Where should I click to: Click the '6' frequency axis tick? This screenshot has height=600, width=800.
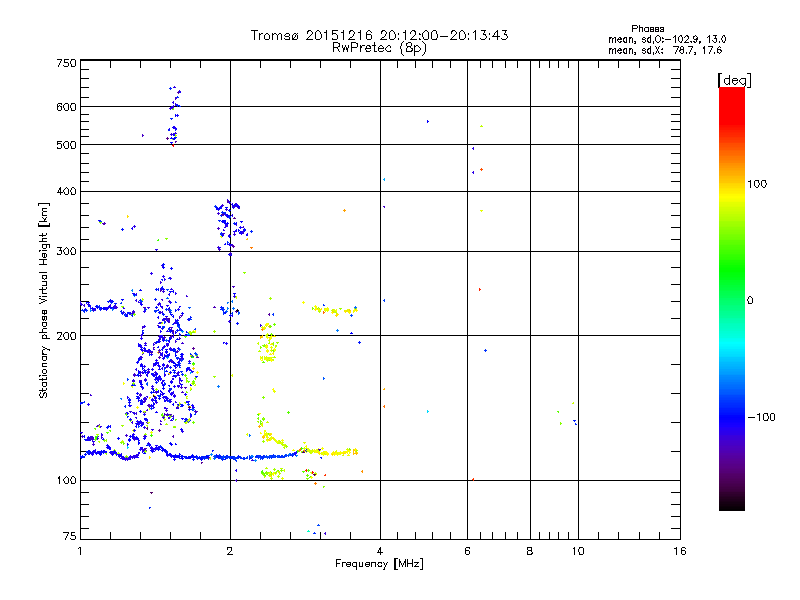tap(467, 551)
